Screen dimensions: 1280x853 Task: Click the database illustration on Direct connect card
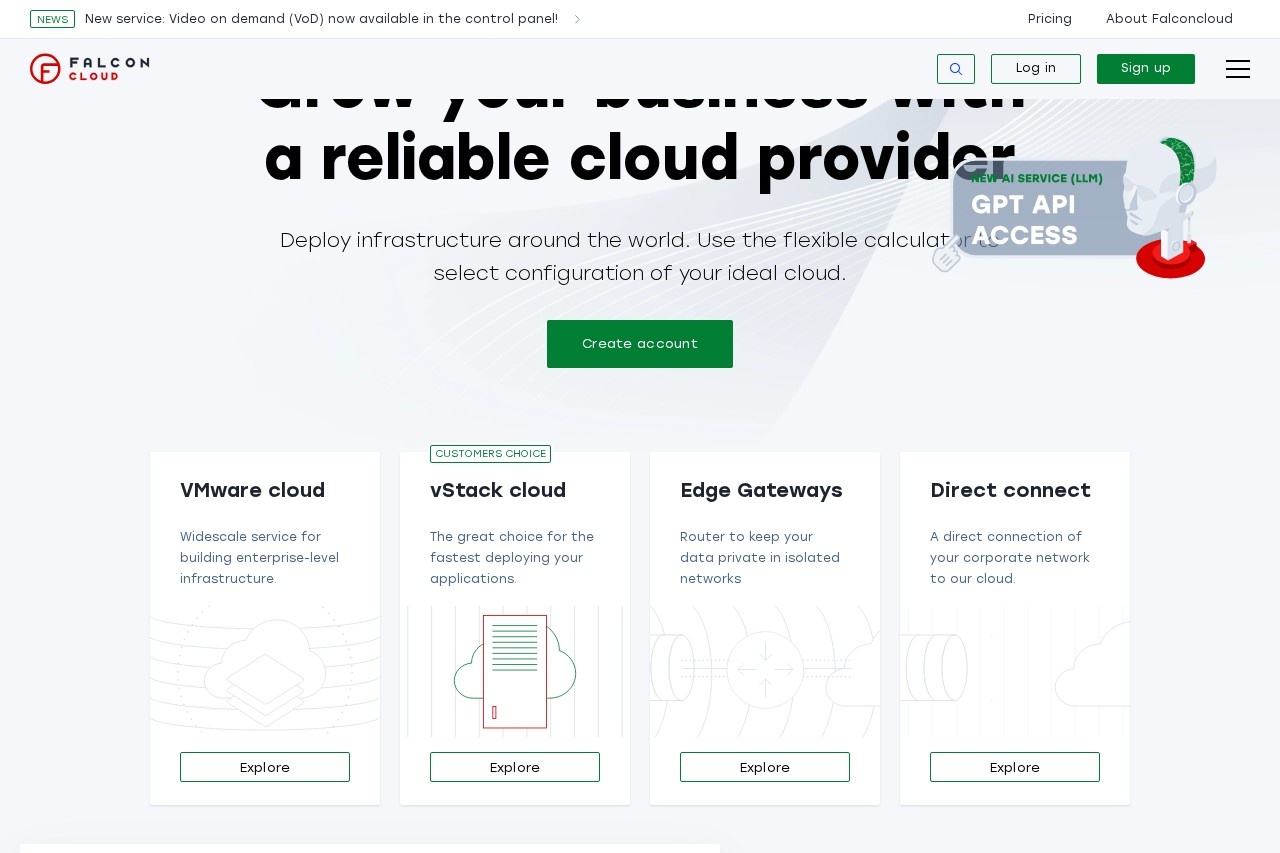click(935, 668)
